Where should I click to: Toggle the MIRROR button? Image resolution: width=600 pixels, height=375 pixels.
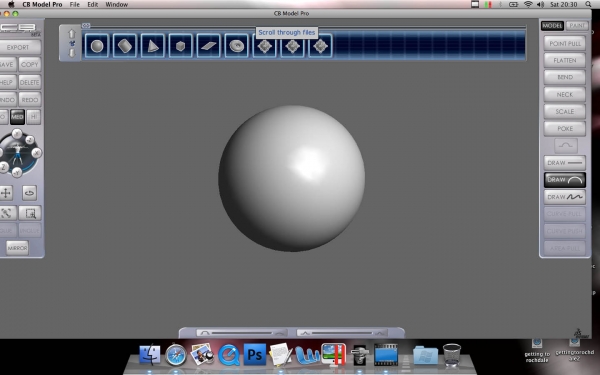pos(18,248)
